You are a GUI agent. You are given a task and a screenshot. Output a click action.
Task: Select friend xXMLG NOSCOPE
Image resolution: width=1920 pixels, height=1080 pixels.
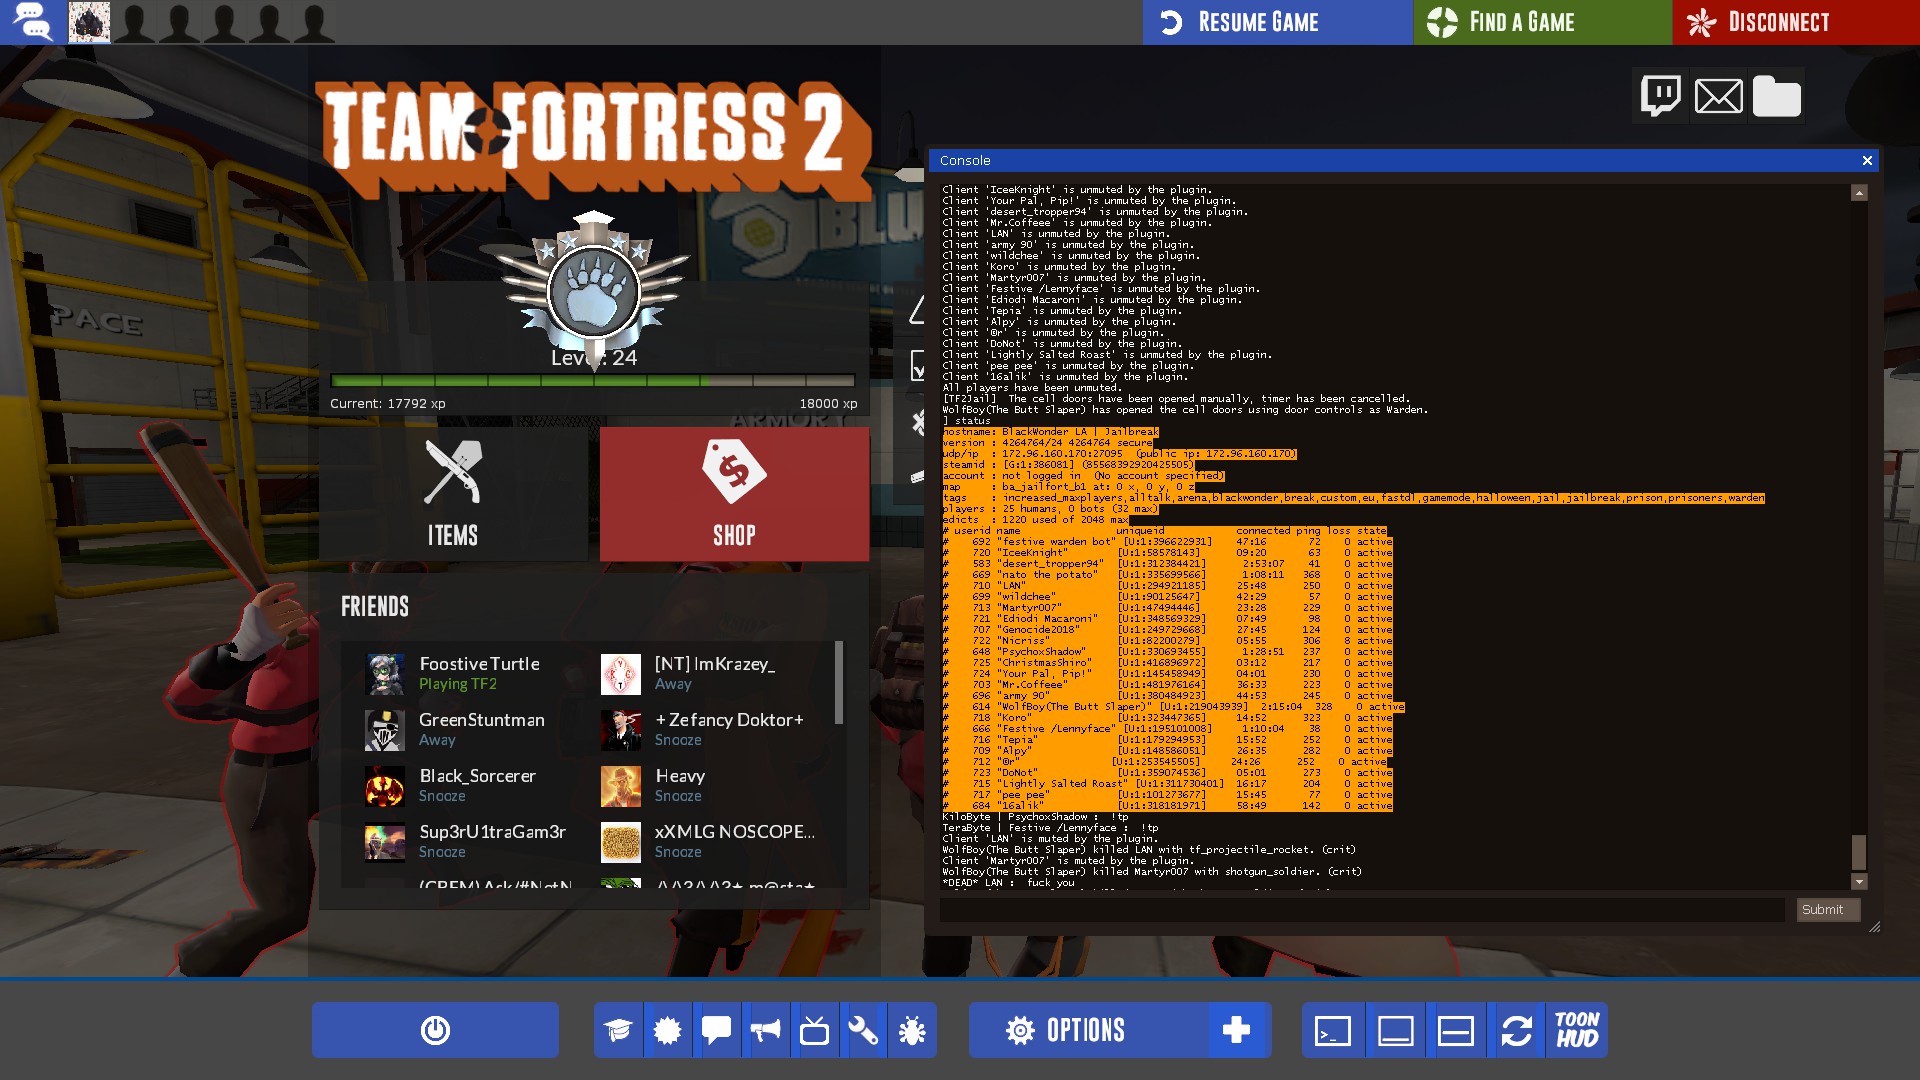pyautogui.click(x=713, y=841)
